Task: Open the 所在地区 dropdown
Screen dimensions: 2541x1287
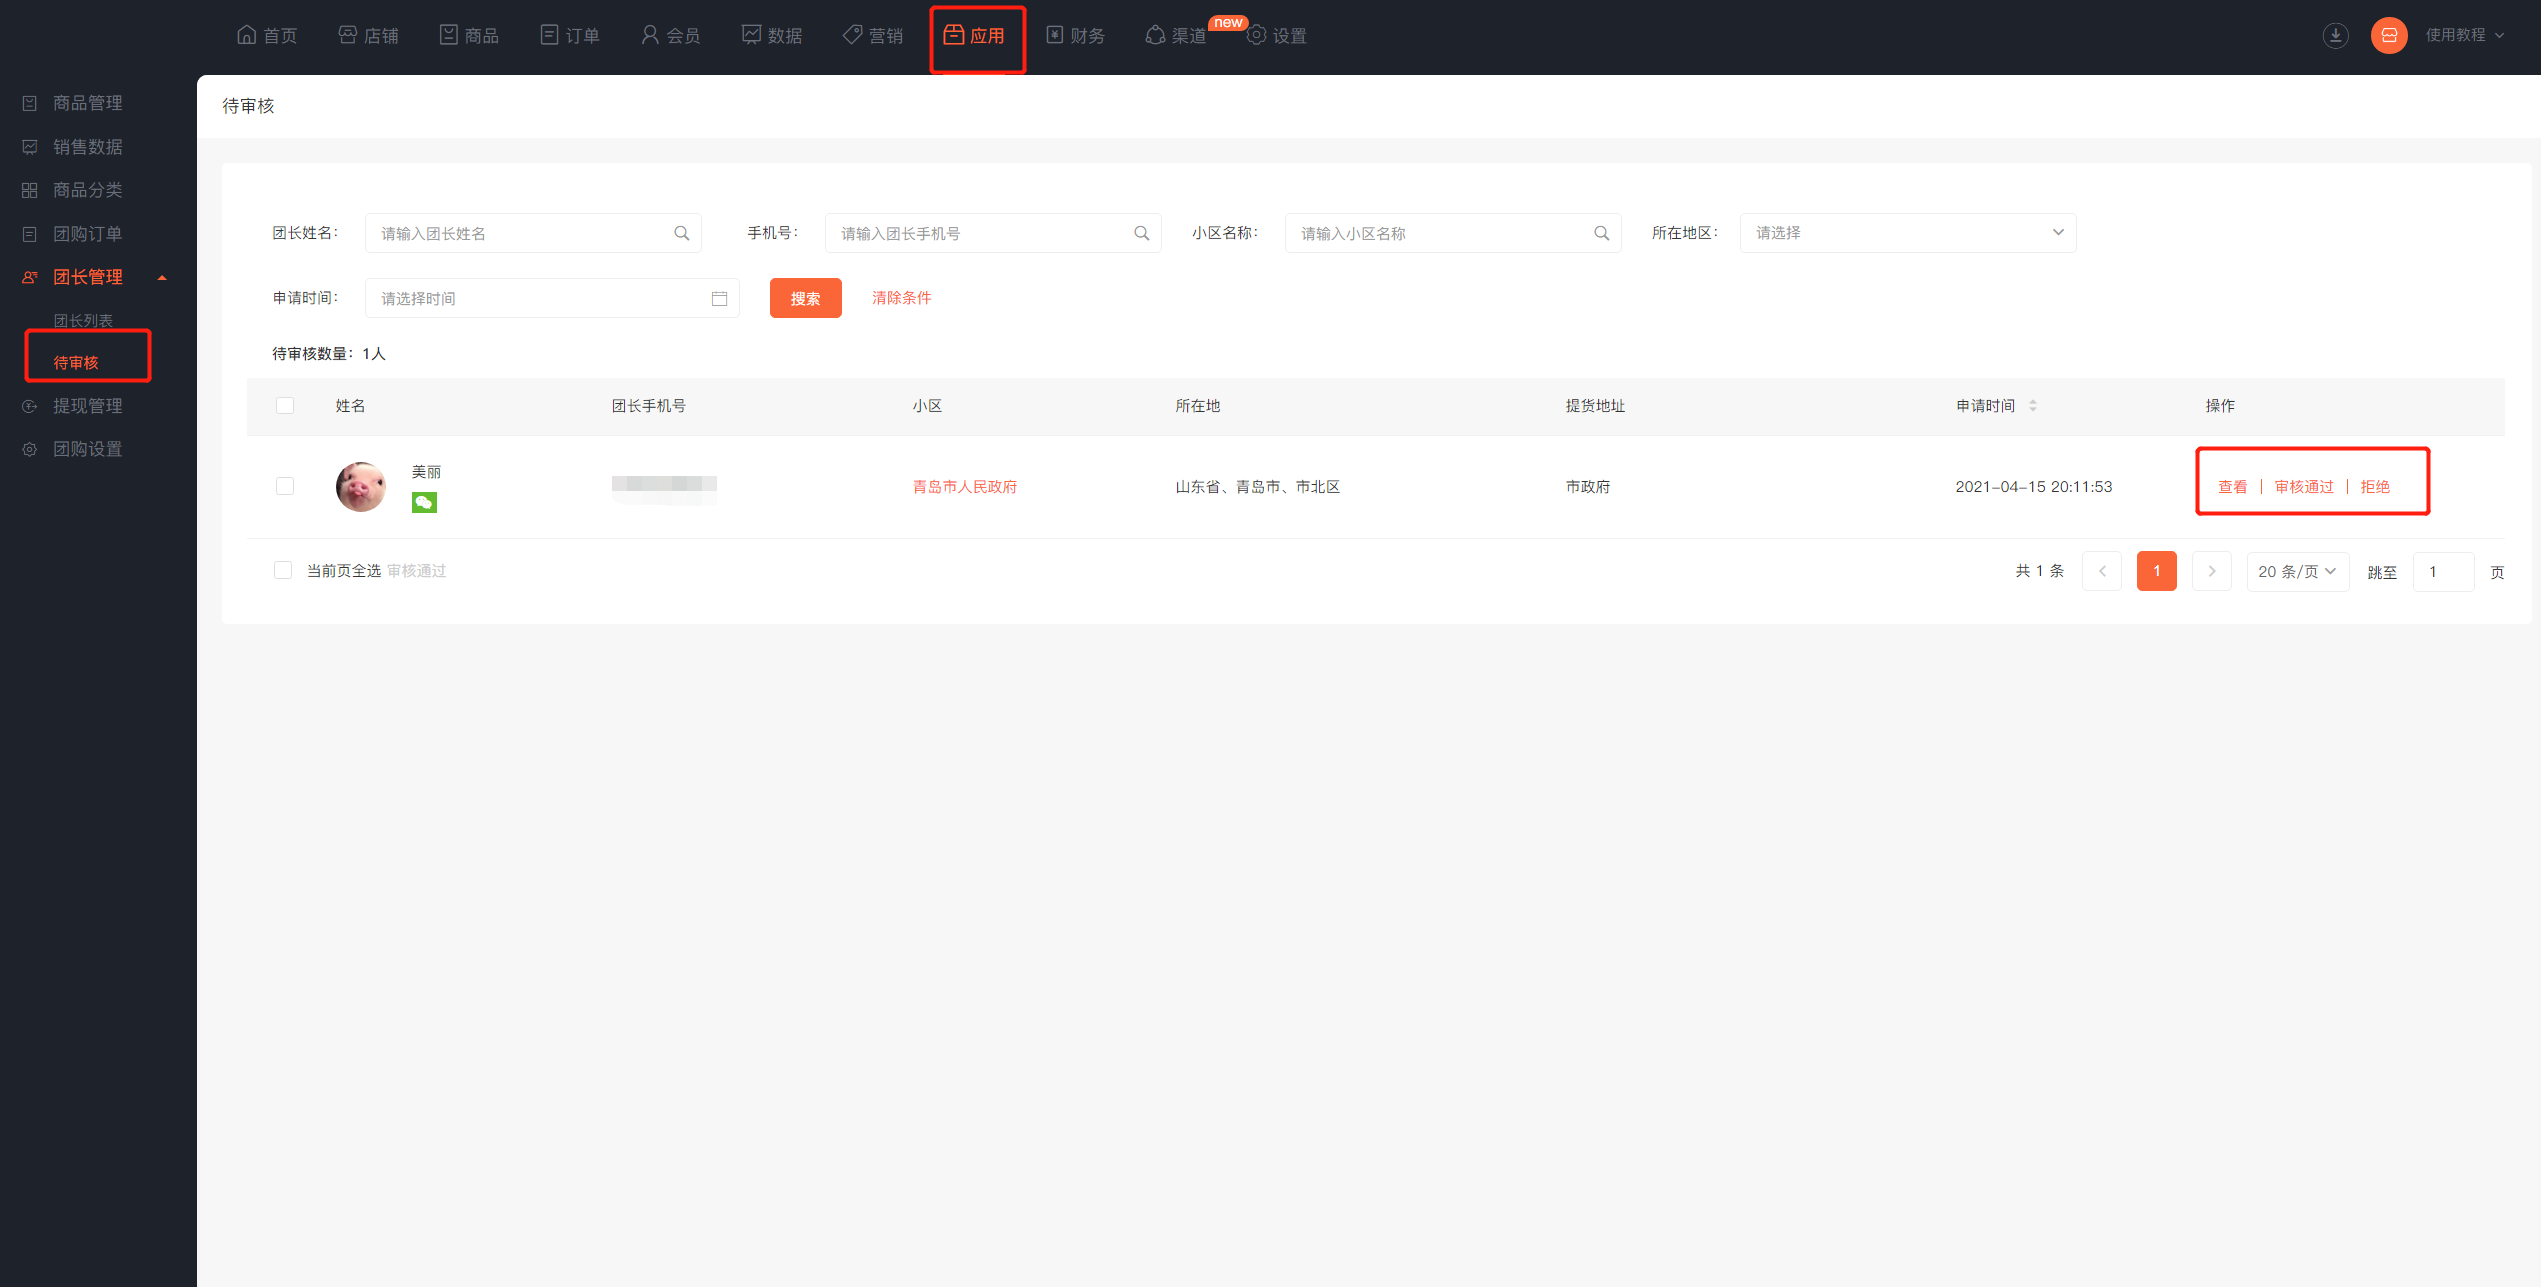Action: 1907,233
